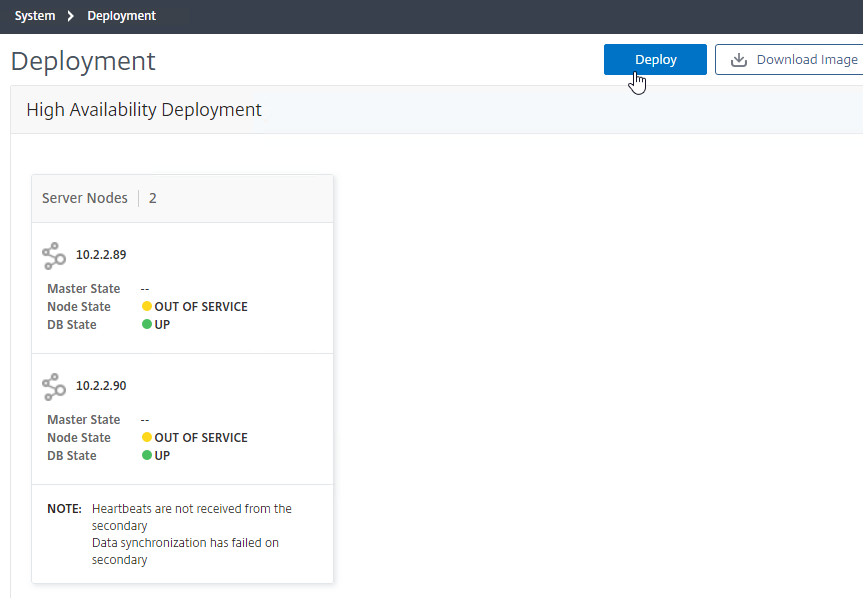Click the node icon for 10.2.2.90
The height and width of the screenshot is (598, 863).
pyautogui.click(x=54, y=387)
